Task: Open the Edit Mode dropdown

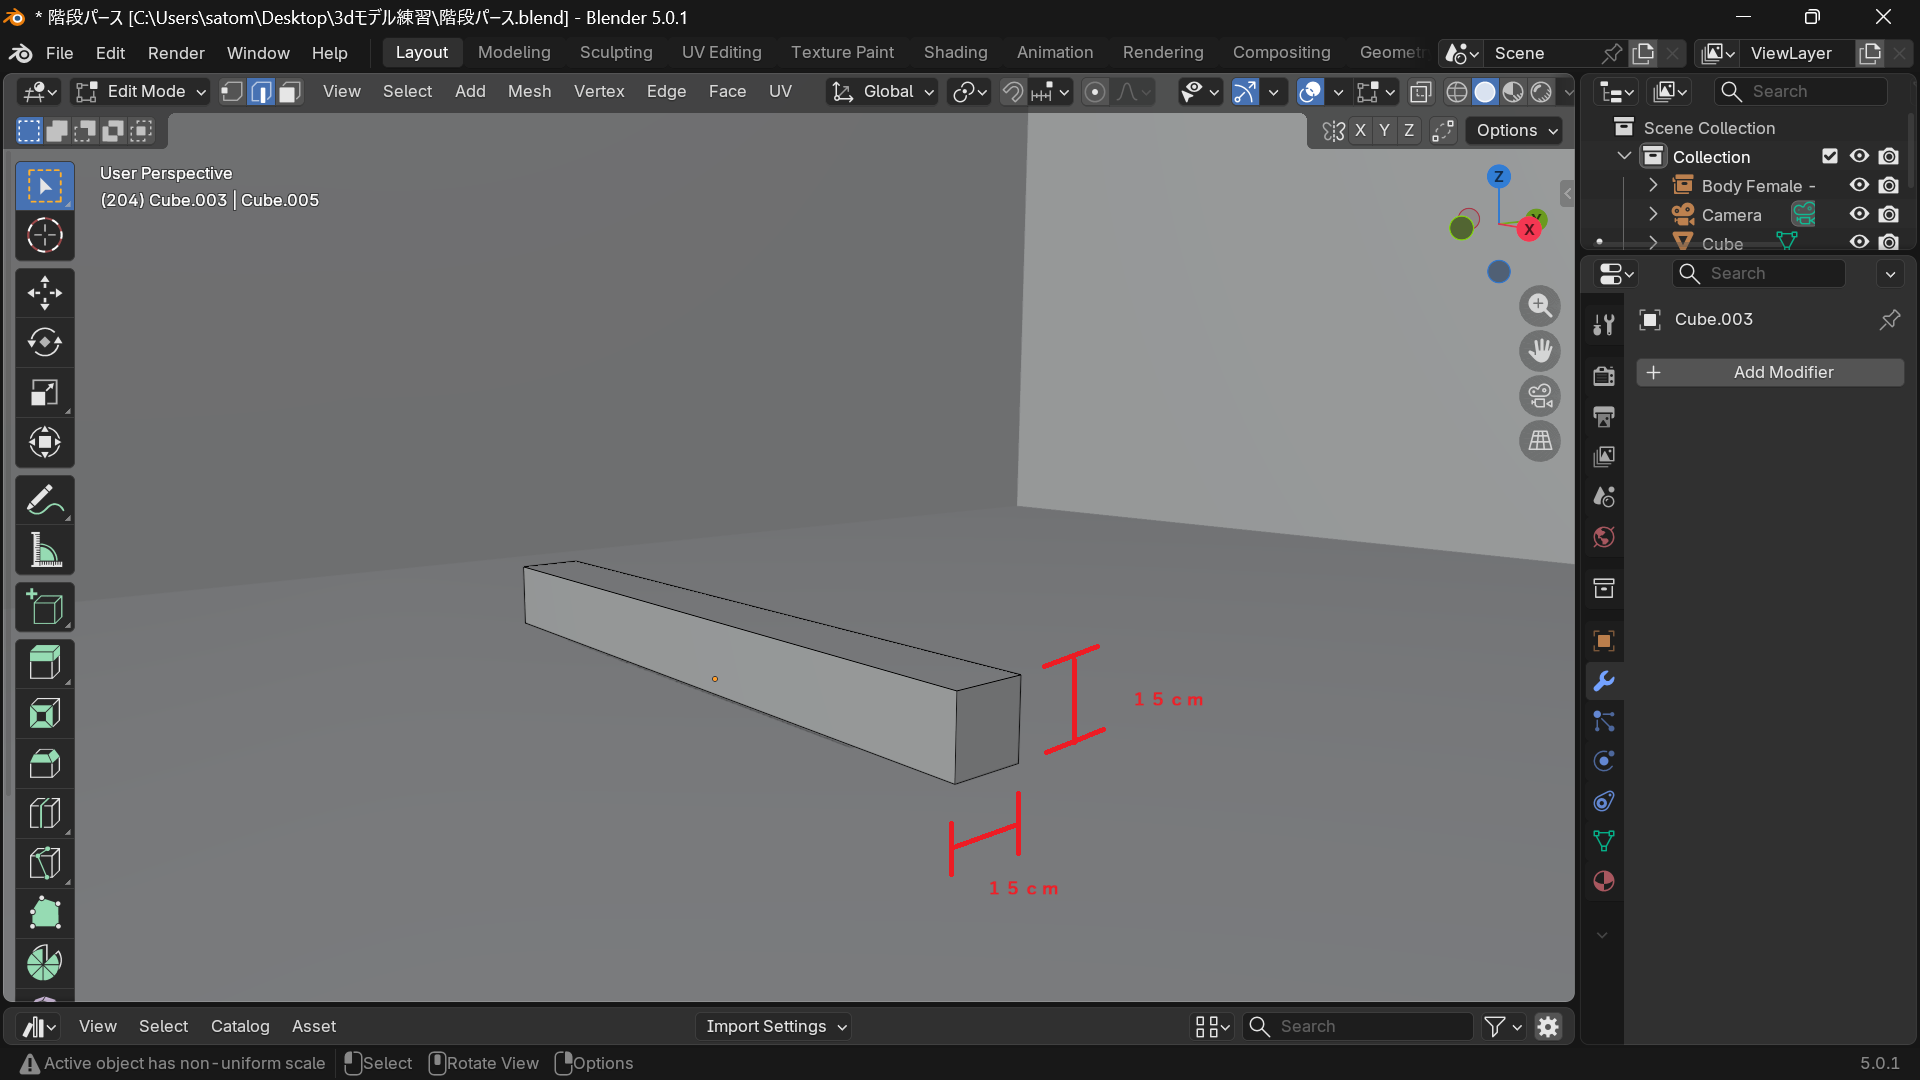Action: pos(142,92)
